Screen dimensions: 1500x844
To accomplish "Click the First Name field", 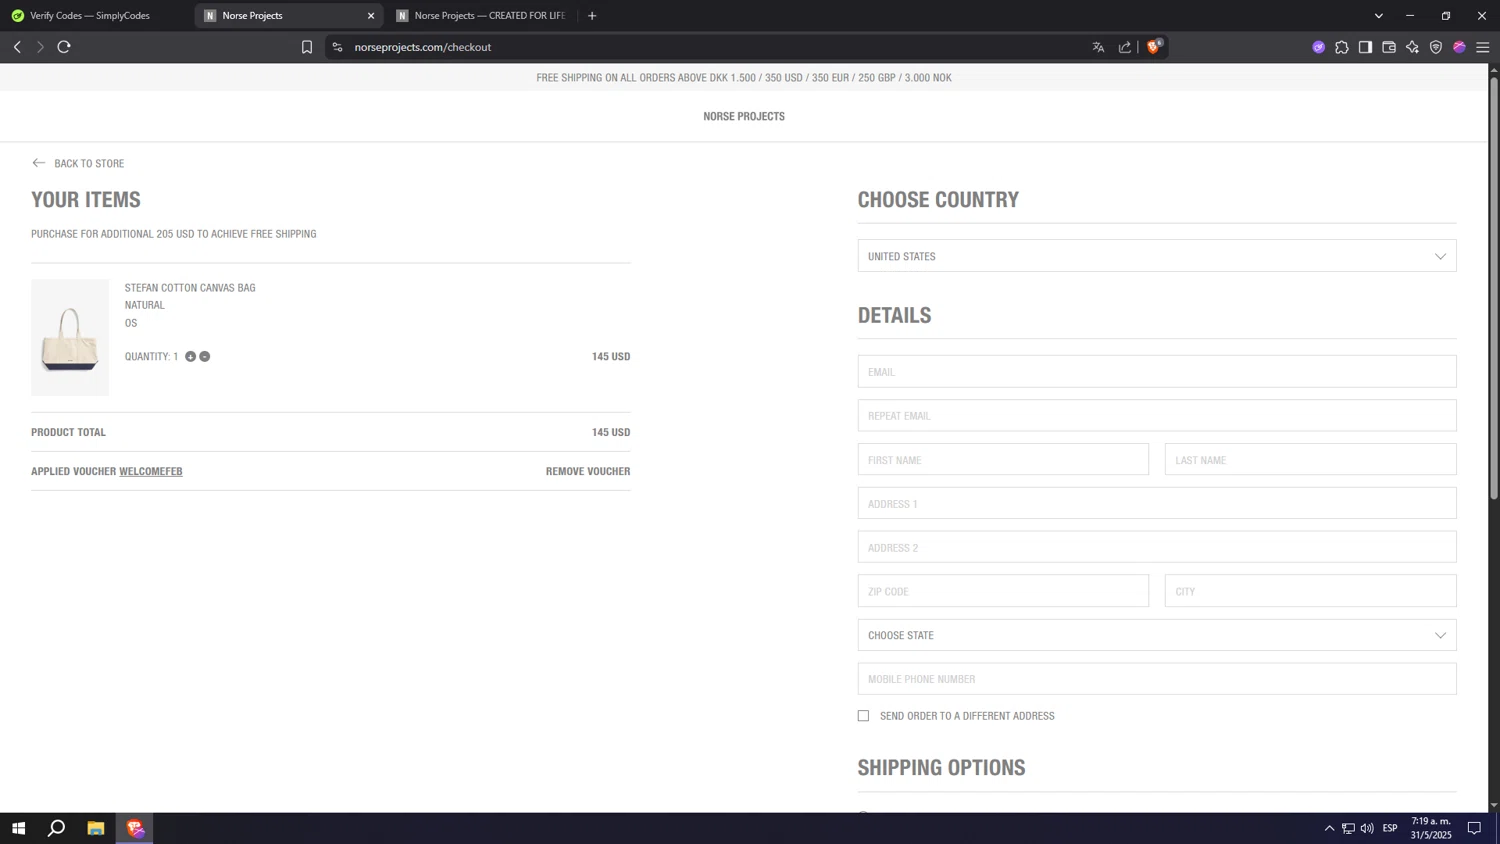I will point(1003,460).
